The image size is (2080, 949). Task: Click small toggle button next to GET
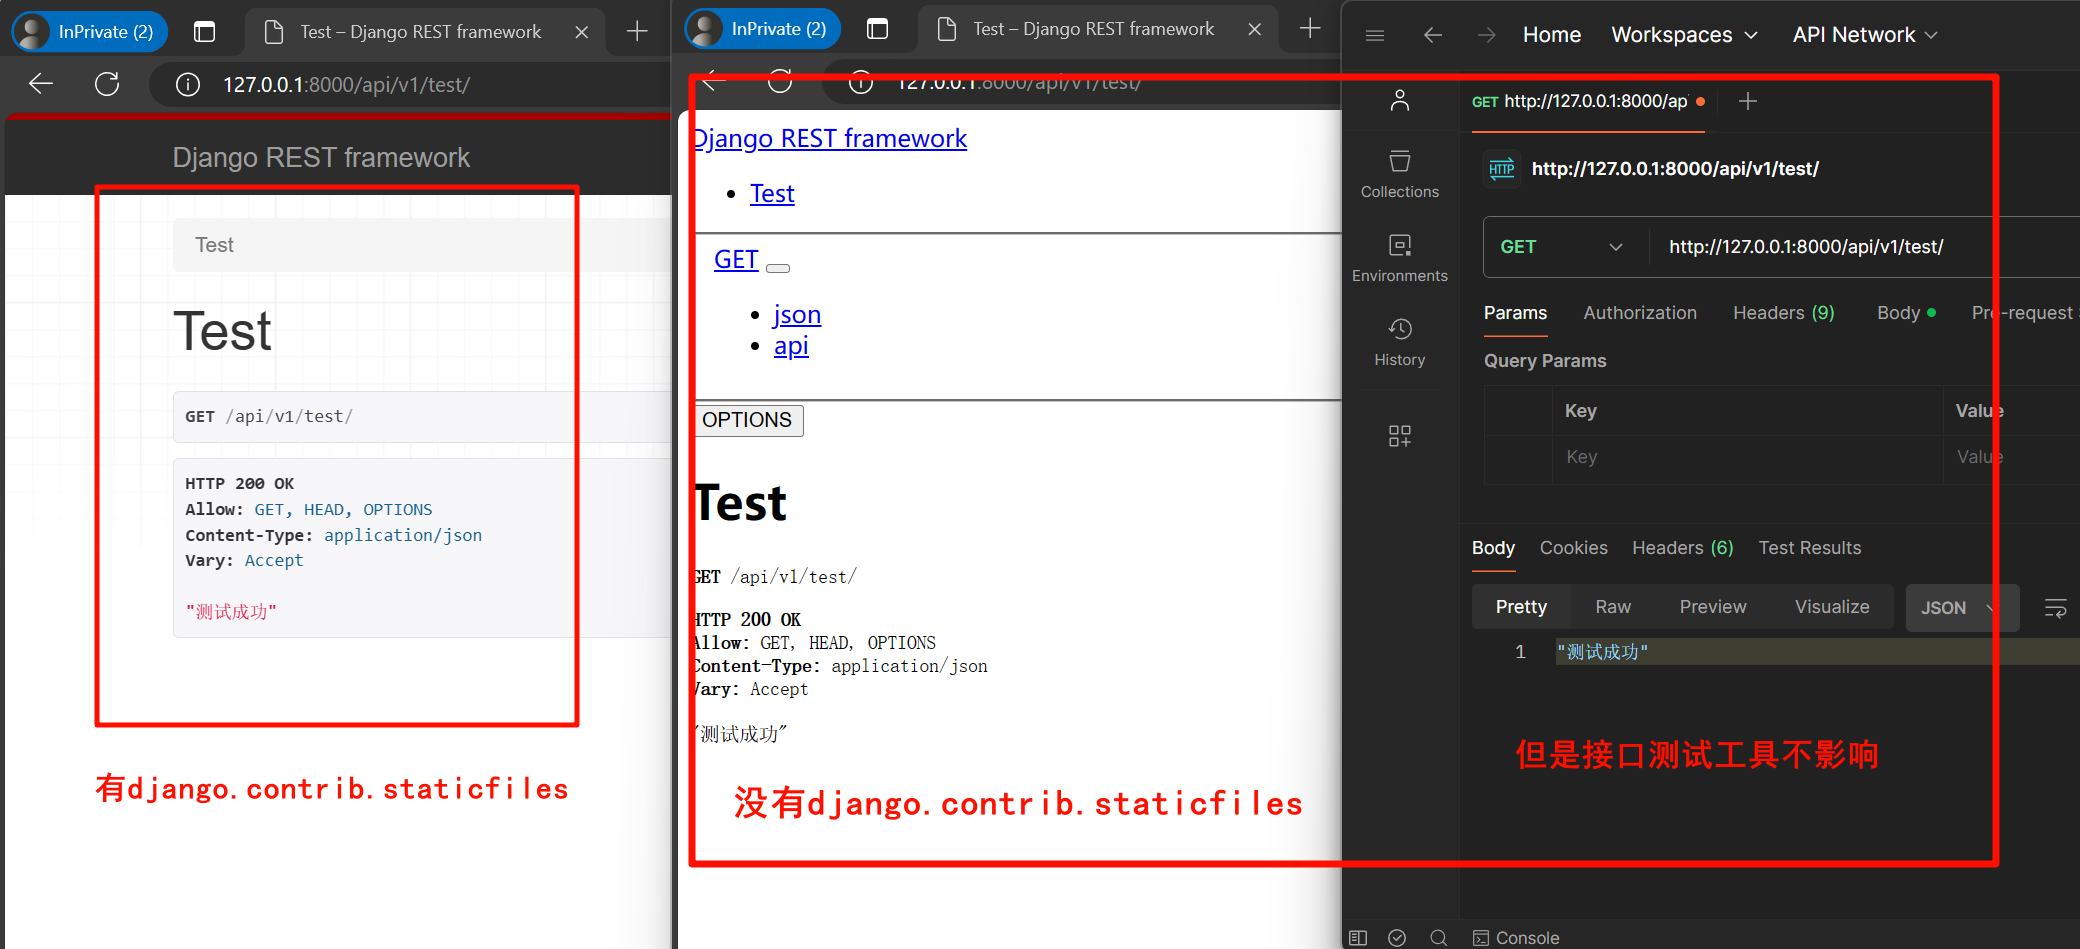(x=778, y=268)
